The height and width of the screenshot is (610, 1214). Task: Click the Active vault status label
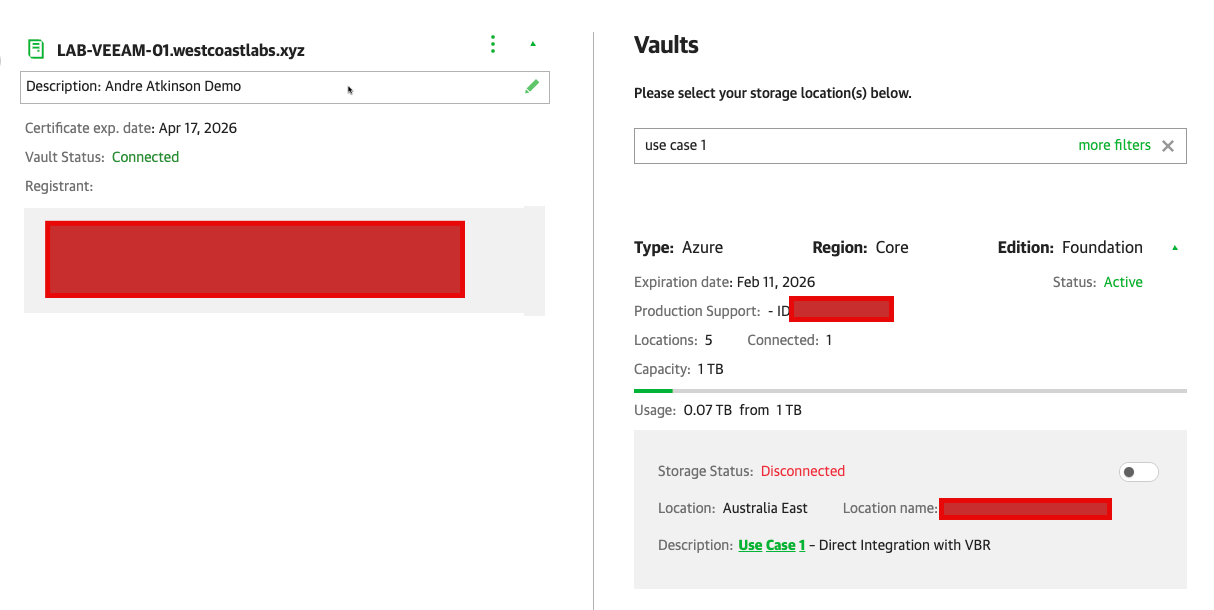1122,282
